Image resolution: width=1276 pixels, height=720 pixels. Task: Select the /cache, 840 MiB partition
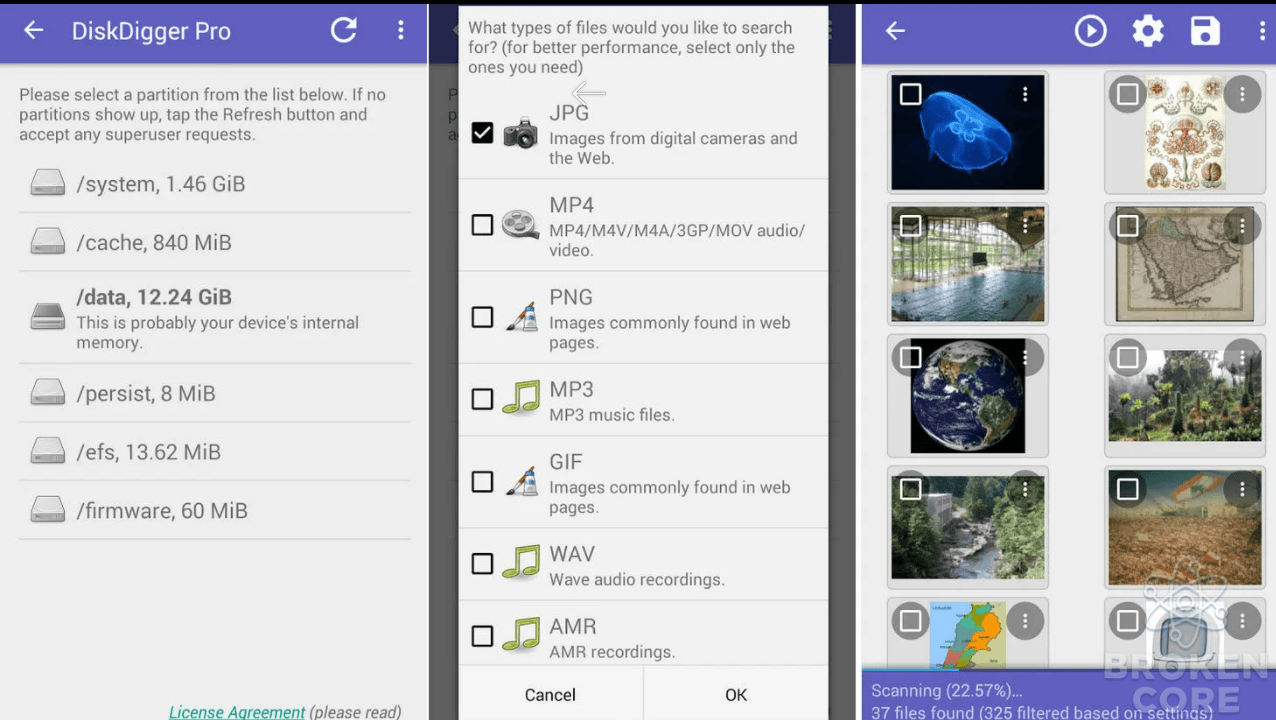(x=215, y=242)
